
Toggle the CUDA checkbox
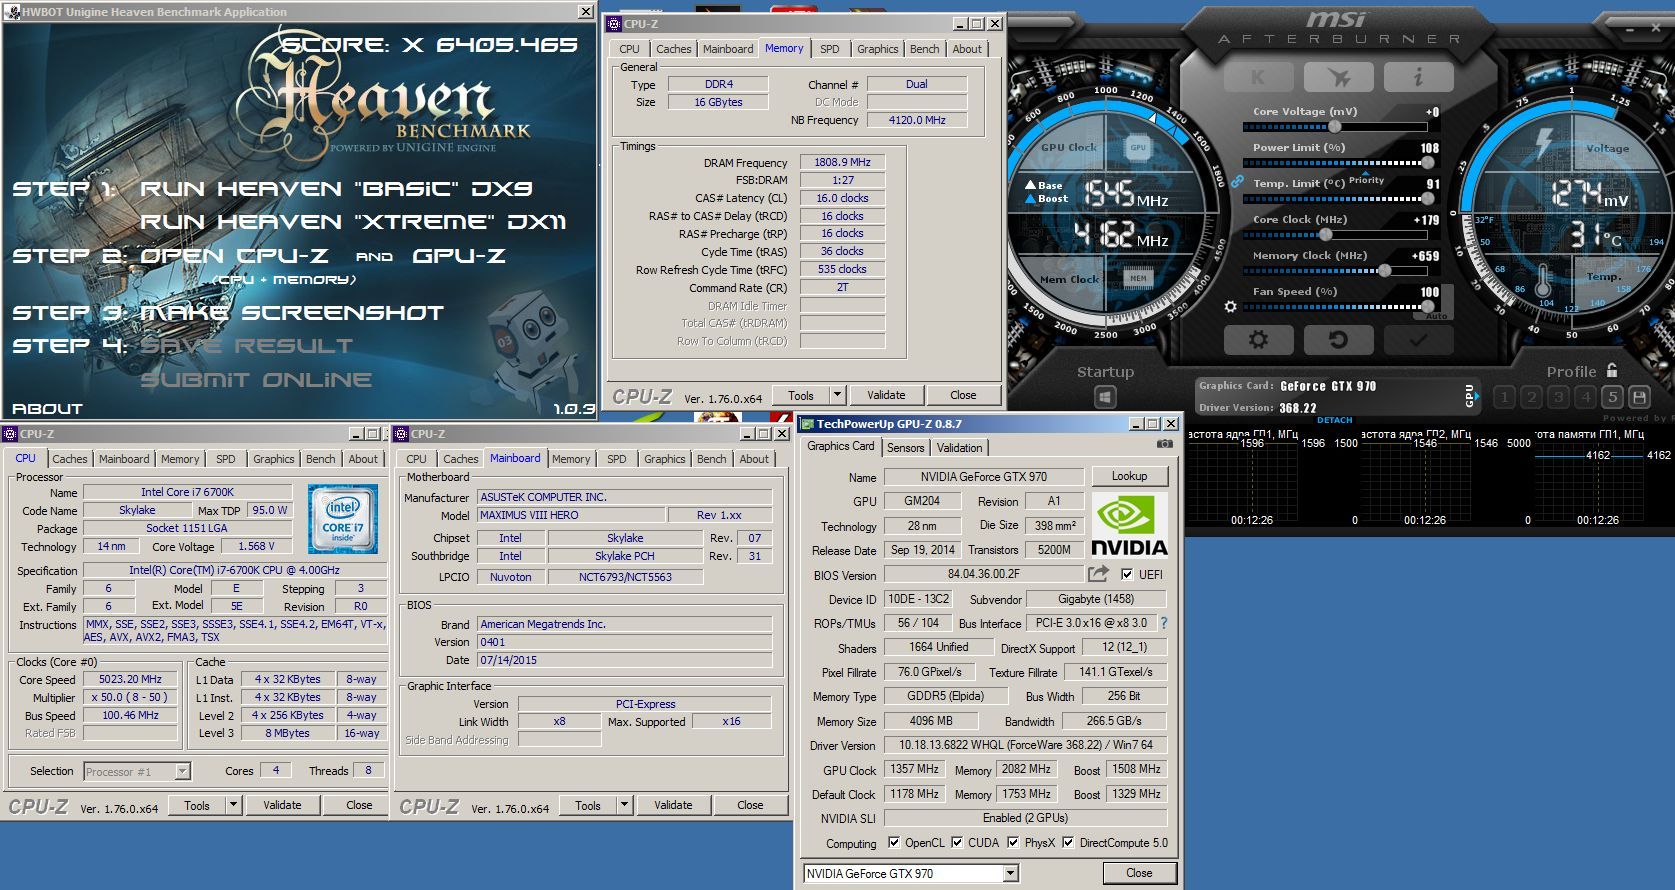pyautogui.click(x=958, y=842)
